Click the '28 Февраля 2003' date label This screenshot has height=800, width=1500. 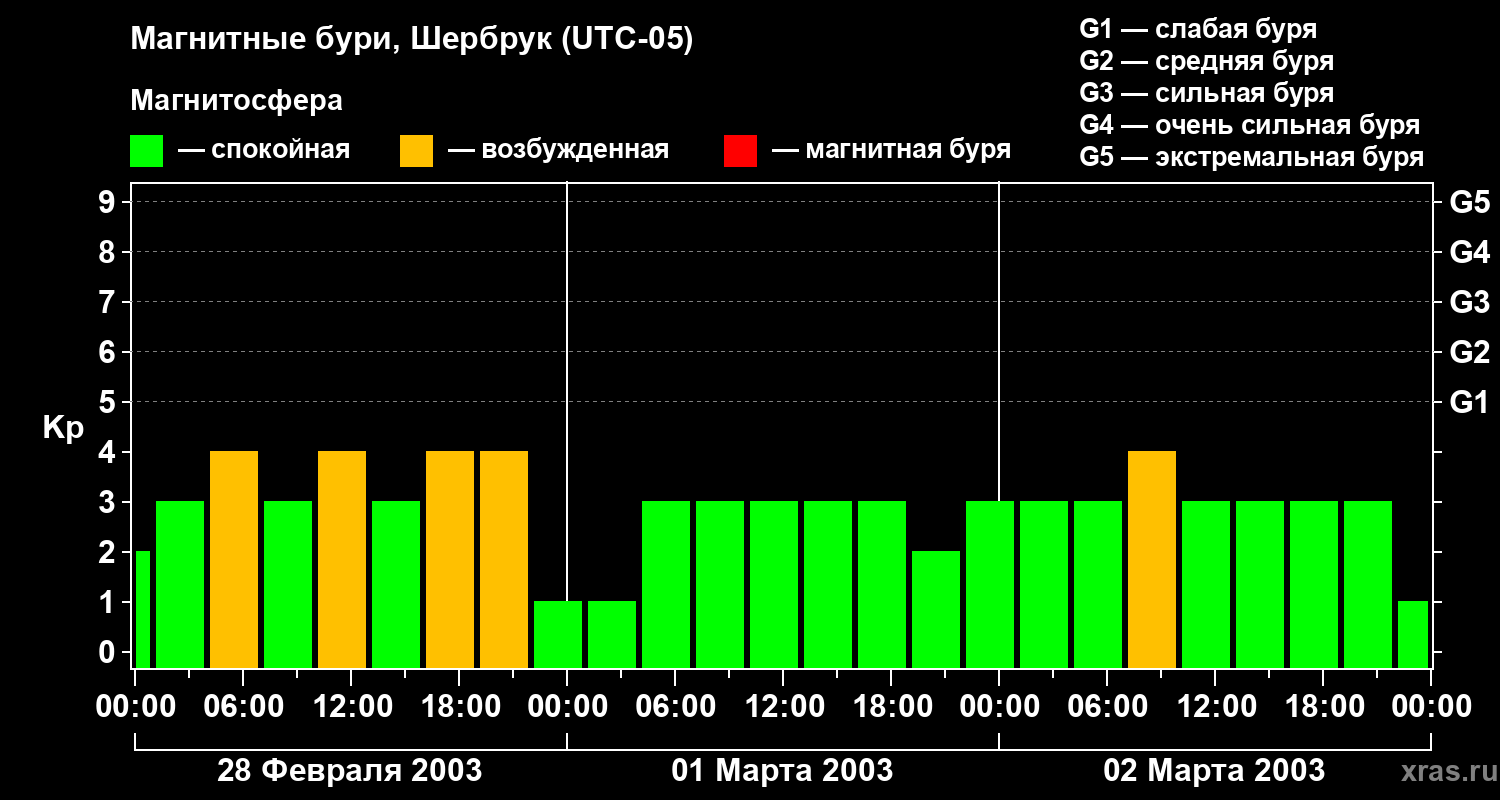tap(350, 771)
